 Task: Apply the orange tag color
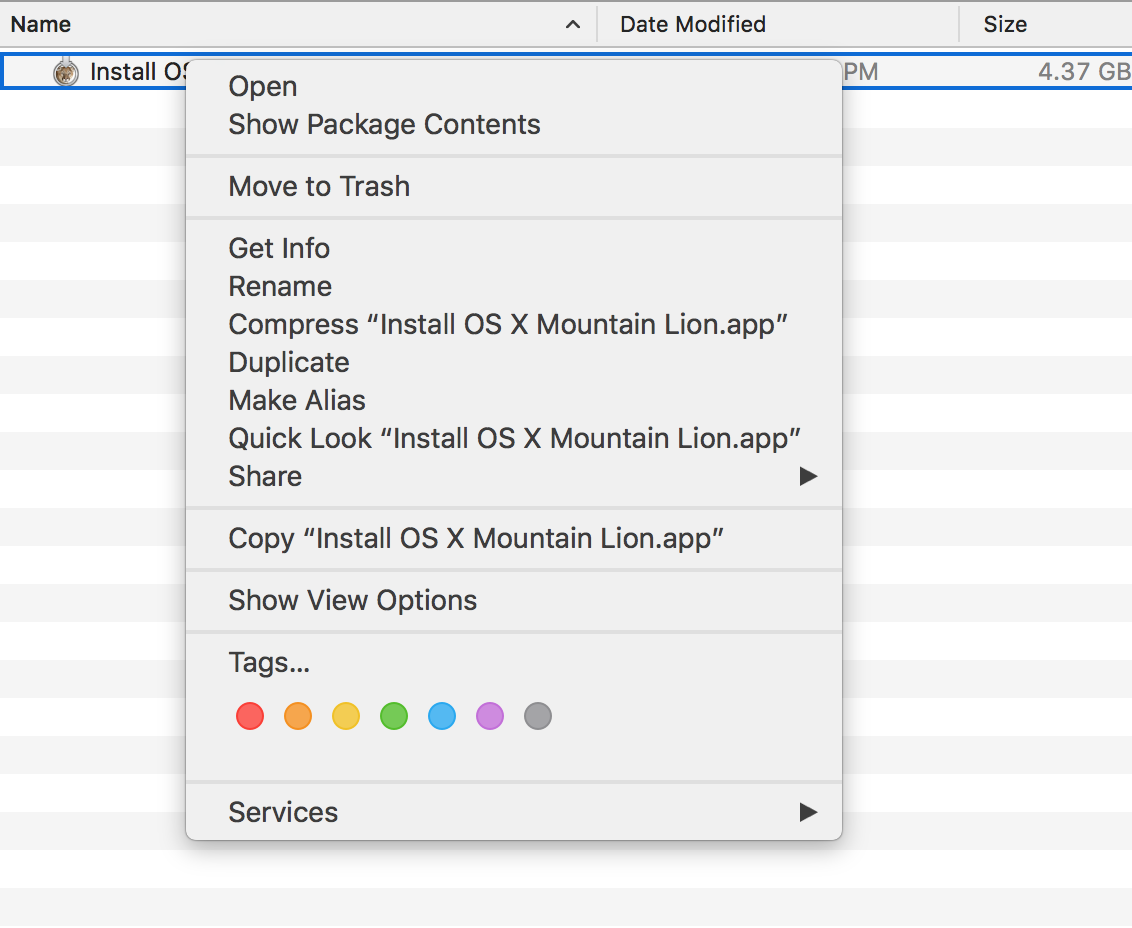298,716
